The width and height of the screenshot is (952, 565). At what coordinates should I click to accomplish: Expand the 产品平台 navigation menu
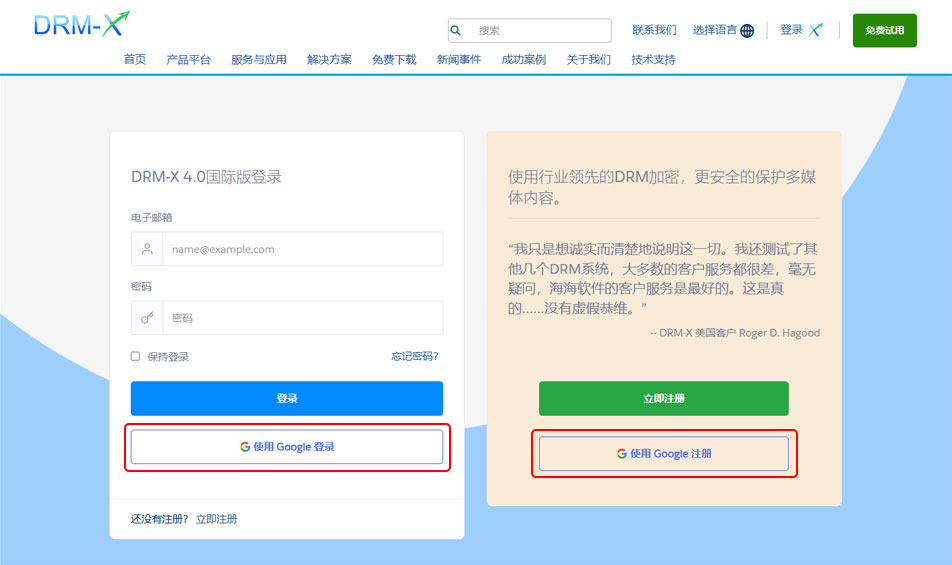click(x=188, y=60)
